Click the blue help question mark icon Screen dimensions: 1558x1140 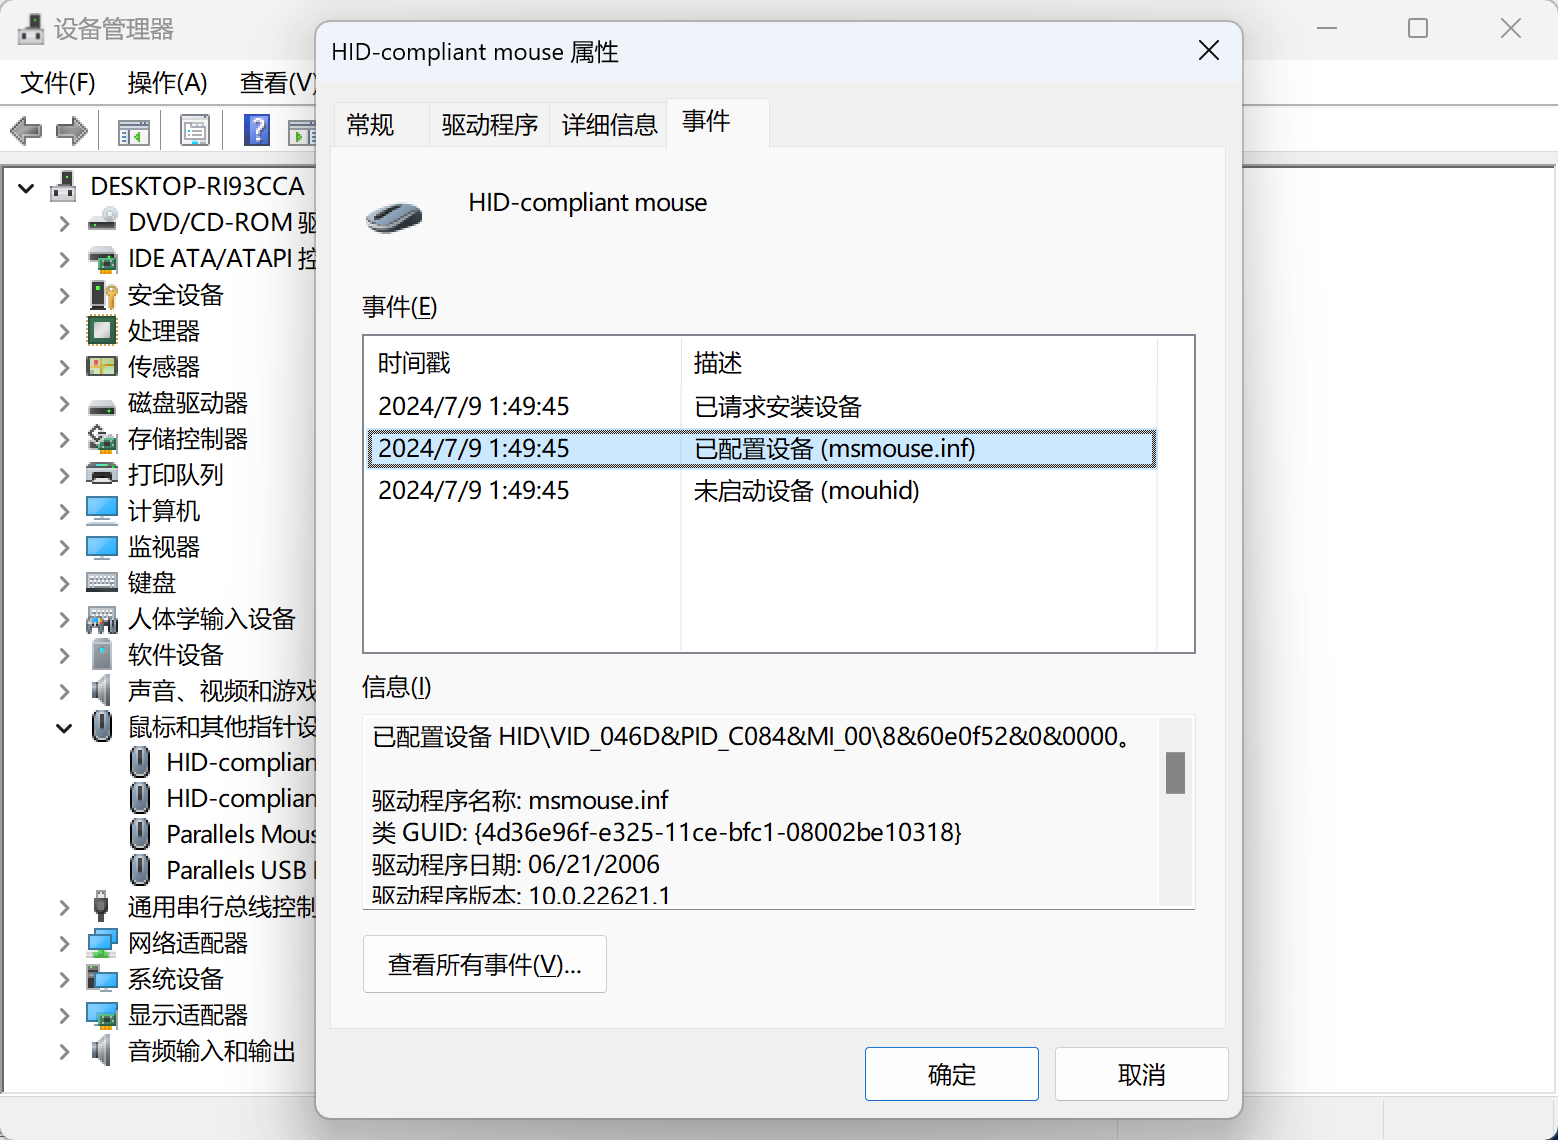[x=257, y=130]
